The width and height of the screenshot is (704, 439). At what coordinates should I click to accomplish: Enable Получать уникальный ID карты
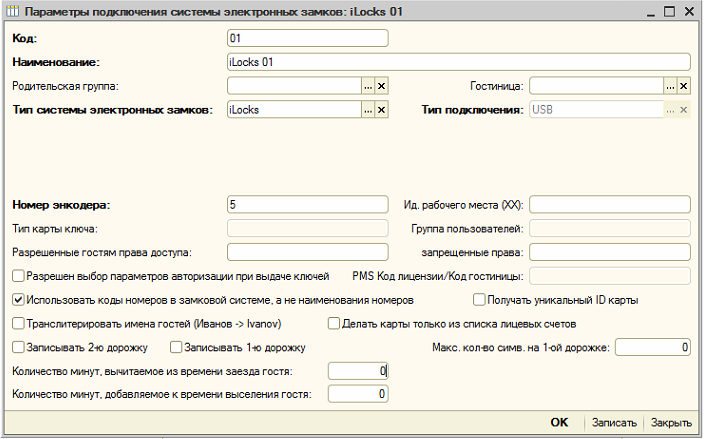[x=479, y=299]
